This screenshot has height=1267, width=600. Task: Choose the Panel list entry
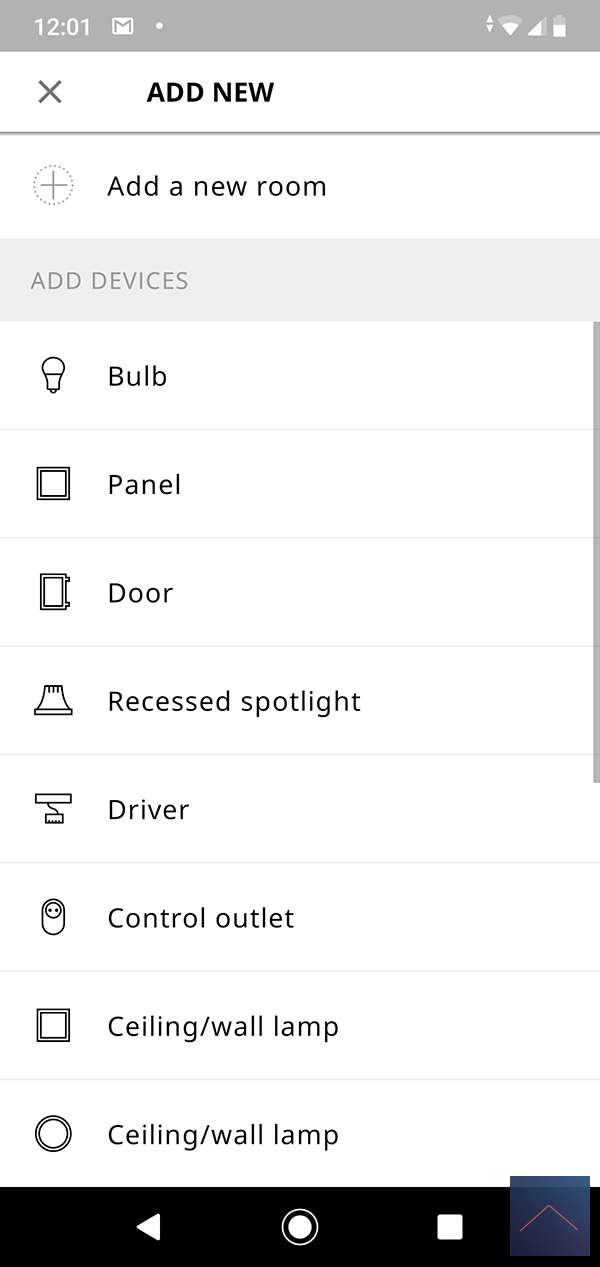pos(144,484)
